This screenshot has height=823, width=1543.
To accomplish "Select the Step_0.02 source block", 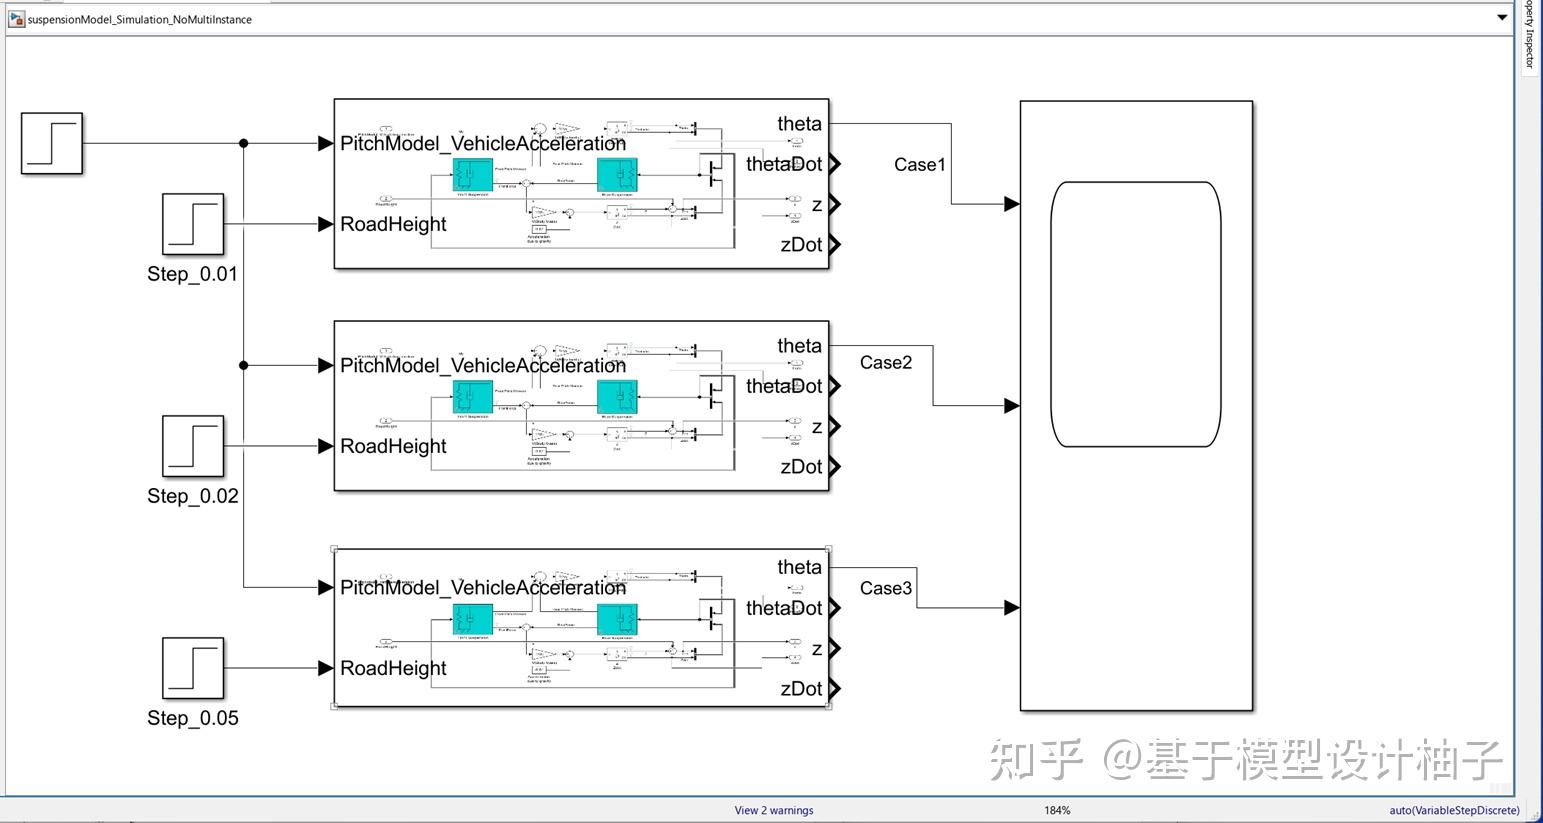I will [191, 447].
